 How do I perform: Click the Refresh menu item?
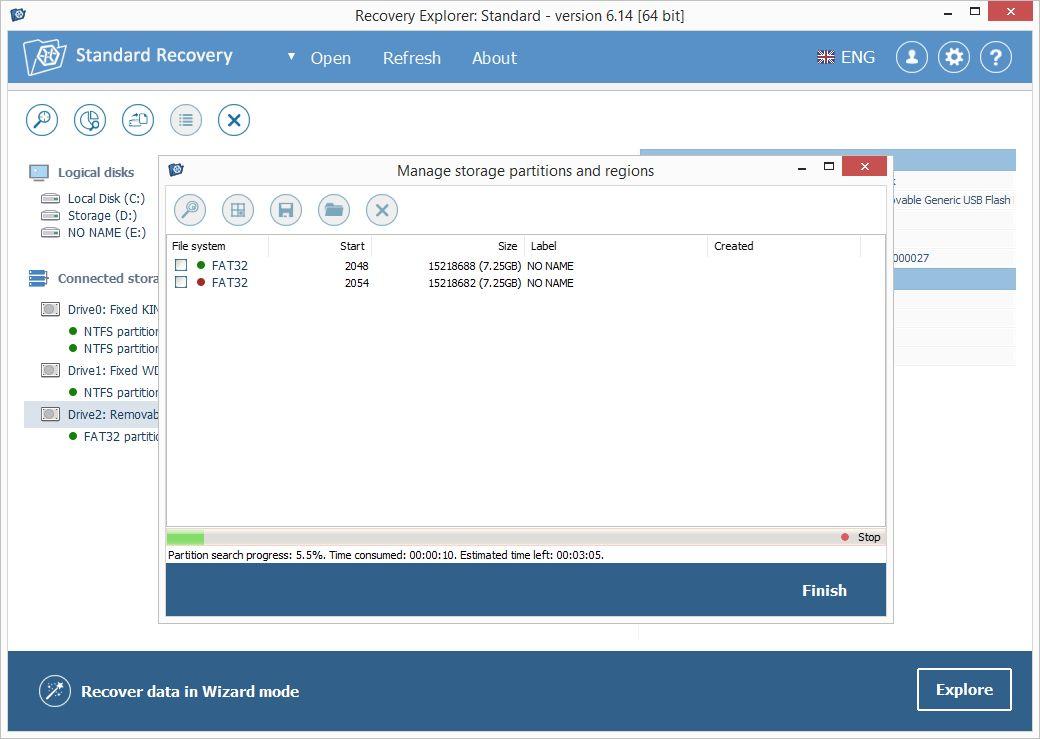click(x=412, y=58)
